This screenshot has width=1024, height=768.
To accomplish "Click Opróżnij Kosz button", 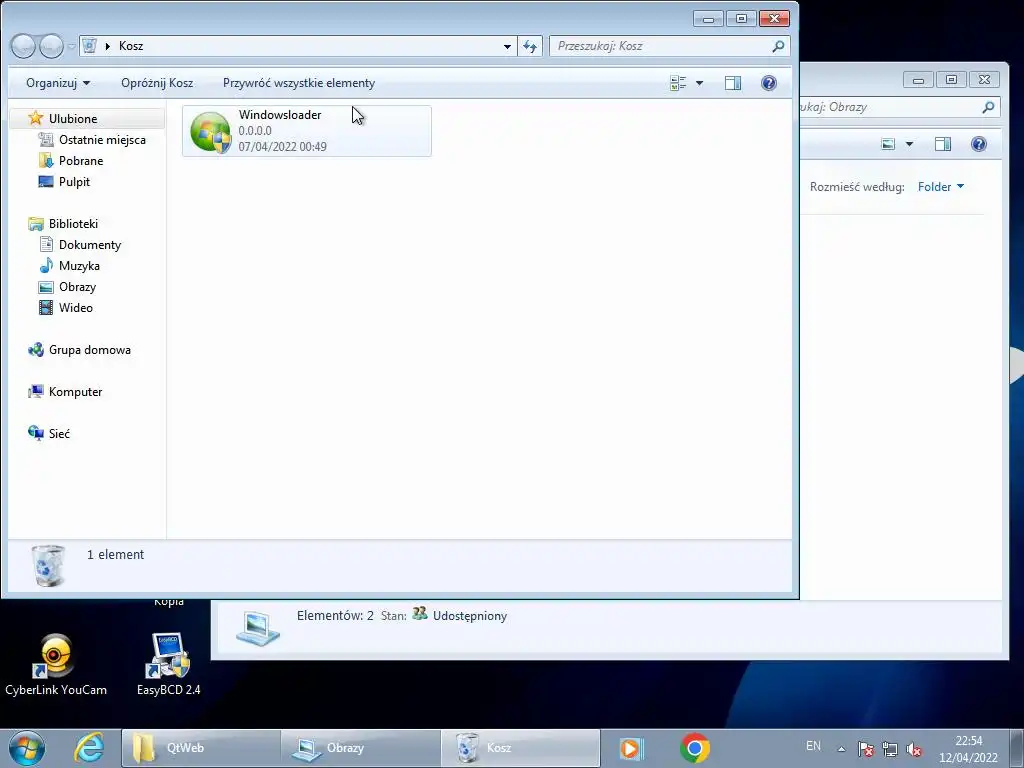I will point(157,83).
